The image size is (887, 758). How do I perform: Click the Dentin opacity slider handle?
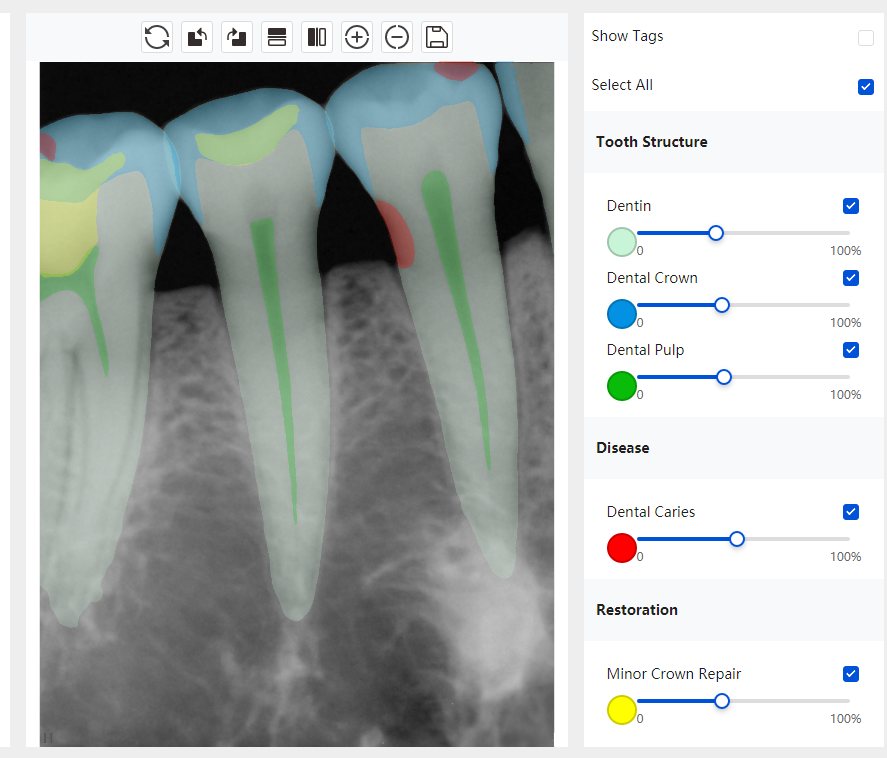[716, 233]
